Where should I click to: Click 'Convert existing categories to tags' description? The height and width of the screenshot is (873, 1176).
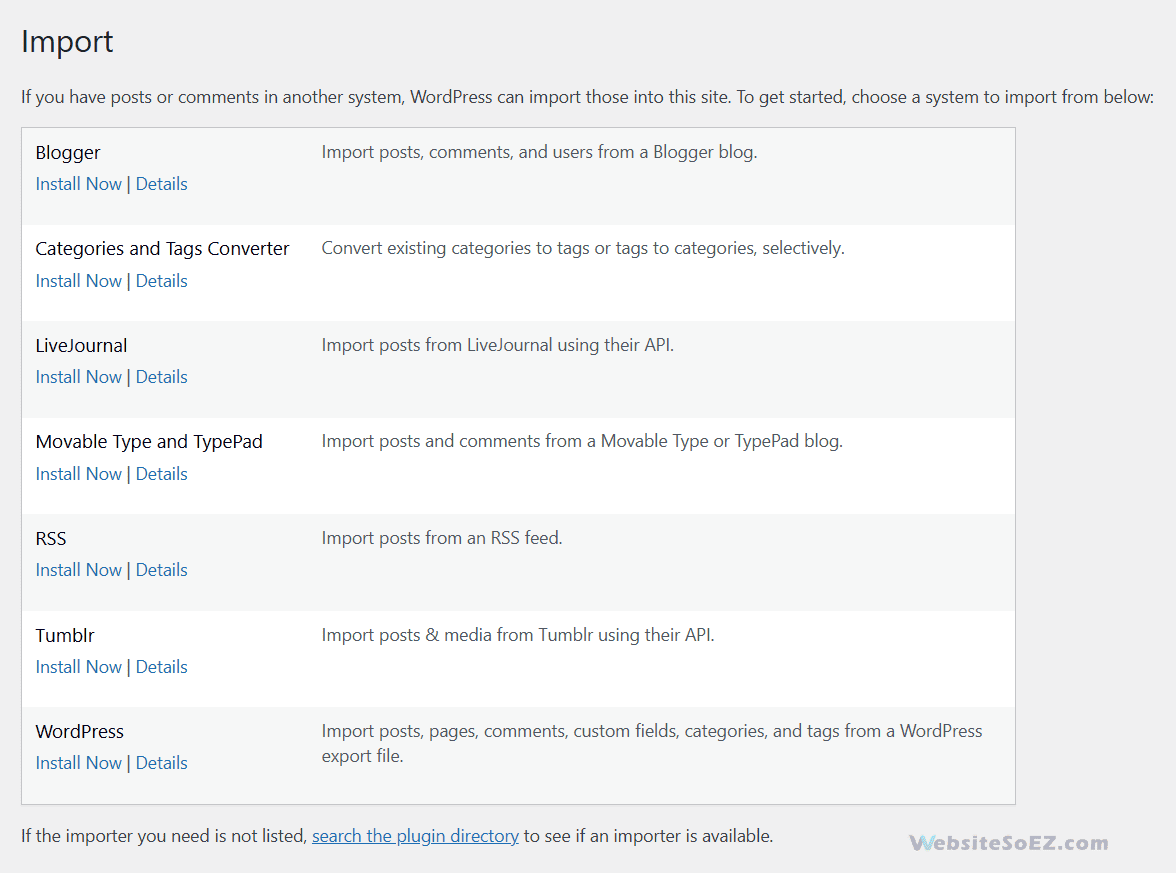pos(583,248)
